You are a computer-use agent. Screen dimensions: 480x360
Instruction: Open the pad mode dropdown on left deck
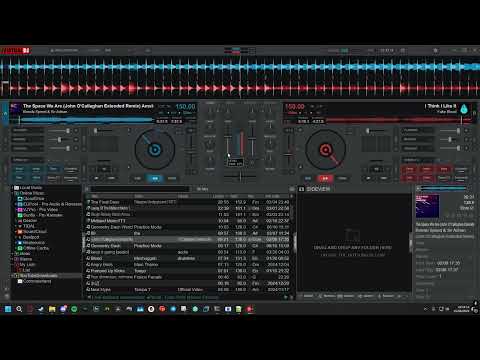(28, 160)
